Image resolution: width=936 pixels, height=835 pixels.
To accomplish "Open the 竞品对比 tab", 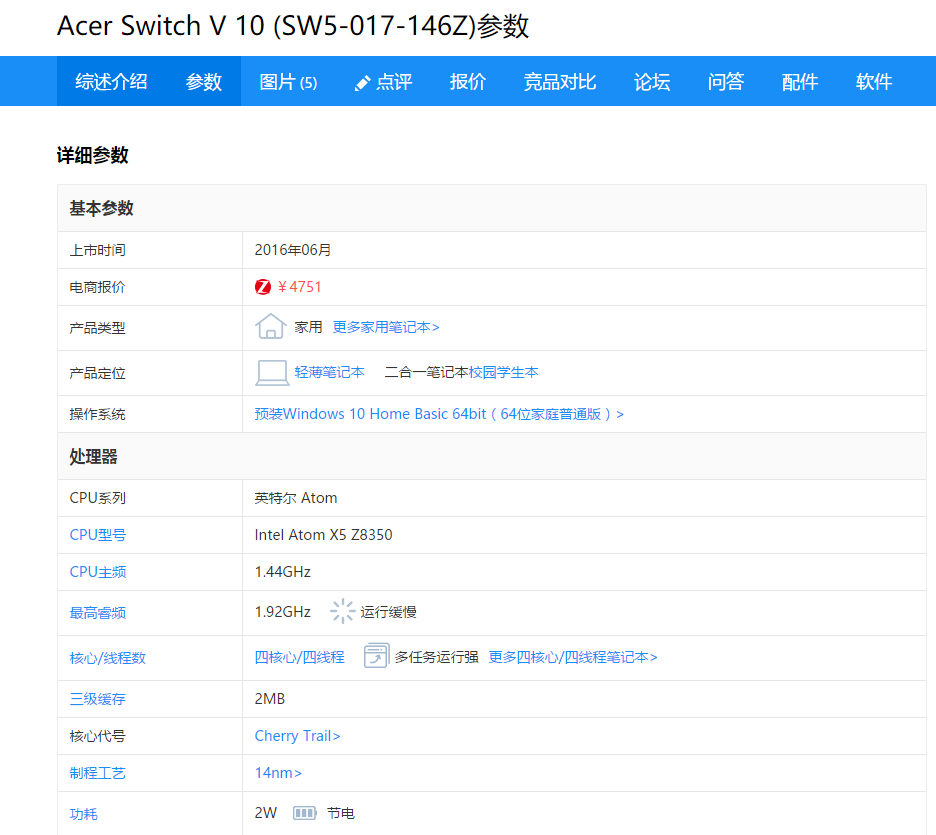I will pos(560,81).
